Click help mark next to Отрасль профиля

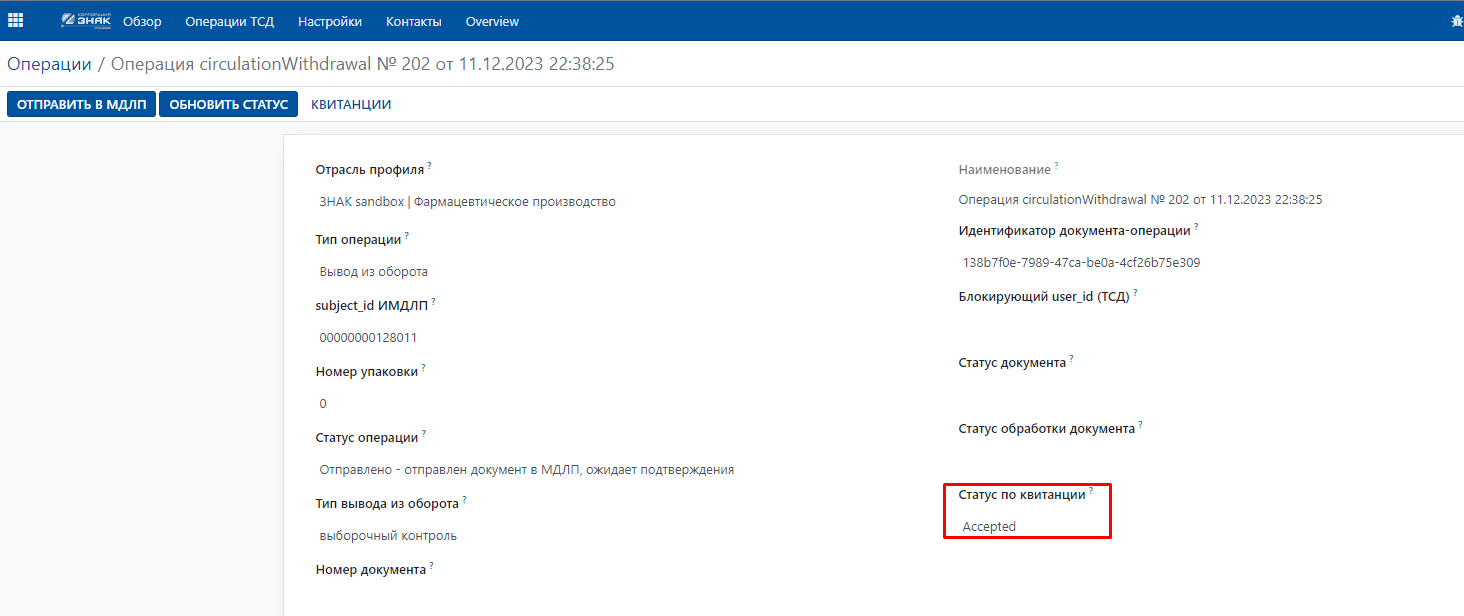430,165
